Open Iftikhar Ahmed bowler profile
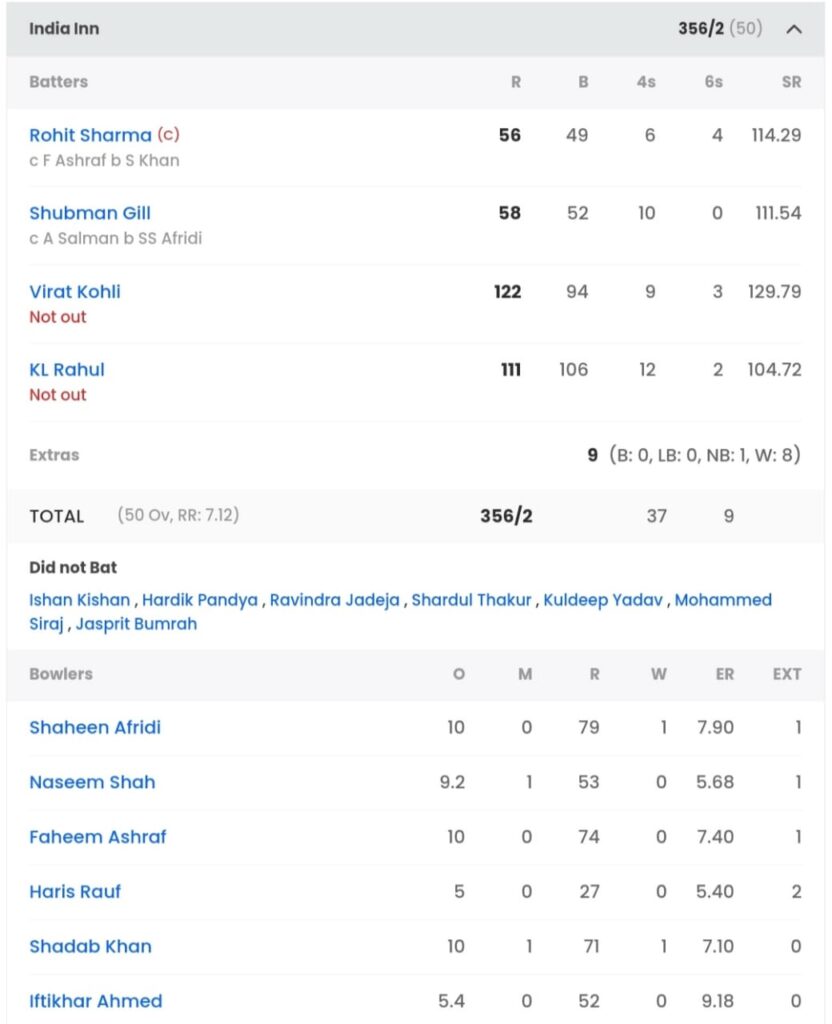Screen dimensions: 832x1024 (95, 1001)
